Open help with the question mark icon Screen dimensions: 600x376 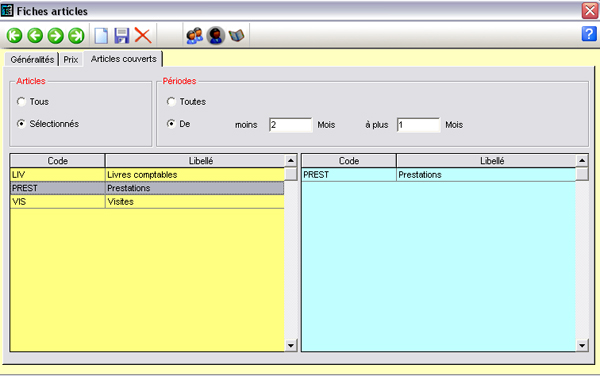tap(589, 34)
